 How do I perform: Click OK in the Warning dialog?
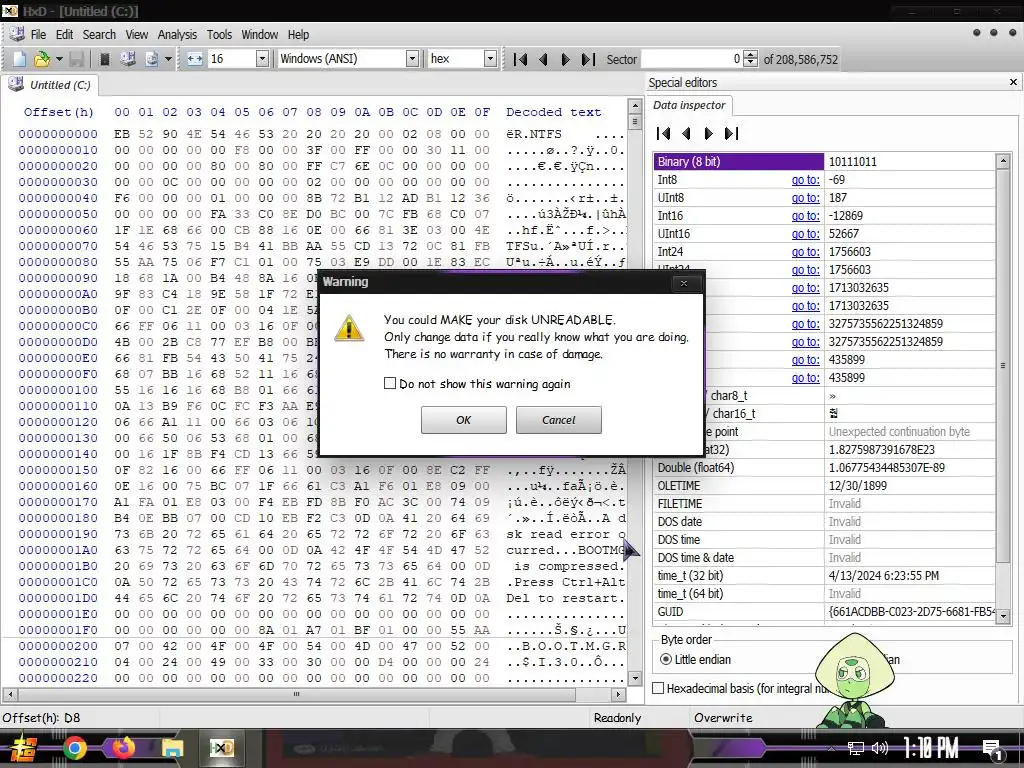point(463,420)
